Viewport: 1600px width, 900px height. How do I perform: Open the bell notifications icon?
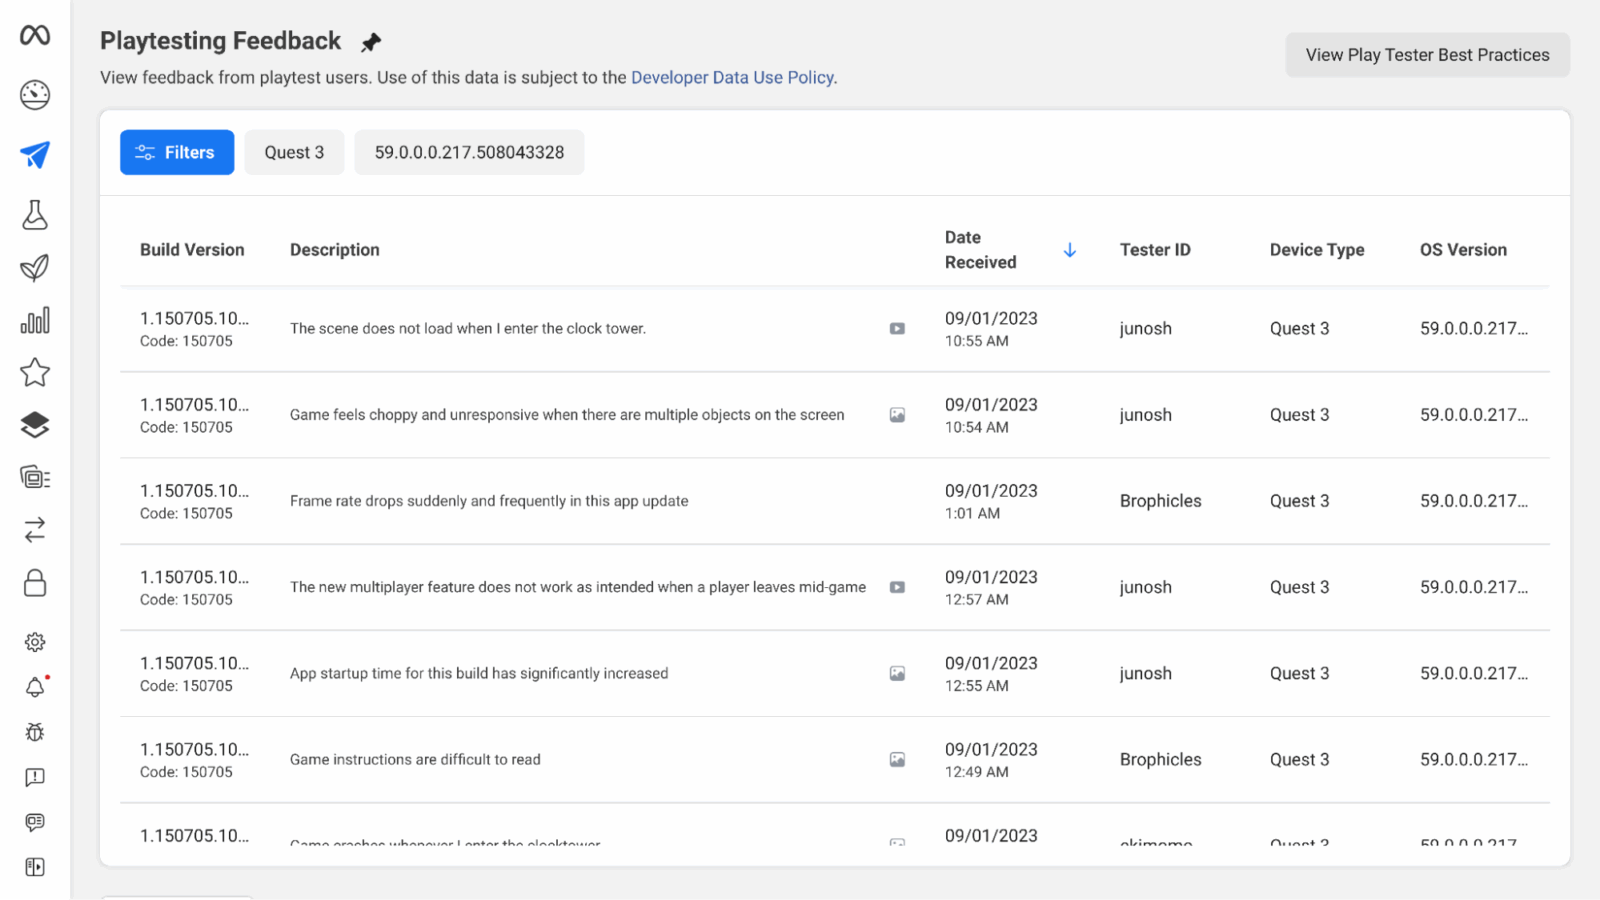point(35,687)
